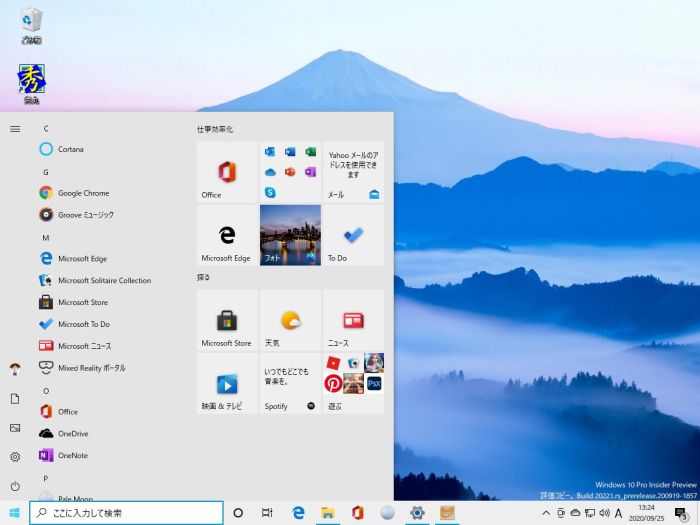
Task: Open Cortana from the app list
Action: pyautogui.click(x=70, y=149)
